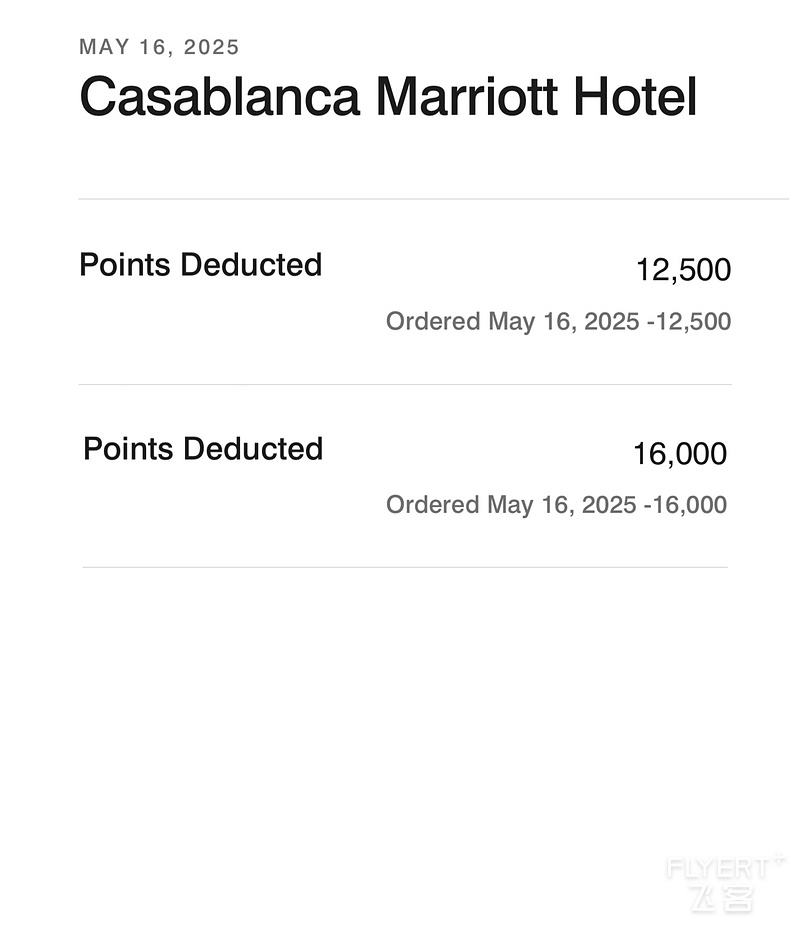Open the Ordered May 16, 2025 -12,500 detail

(559, 321)
